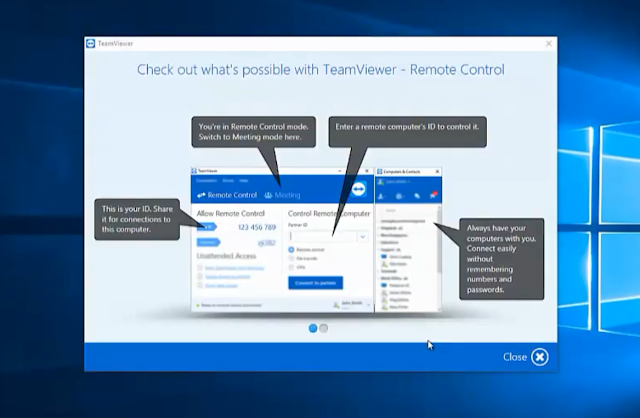The height and width of the screenshot is (418, 640).
Task: Open the John Smith account dropdown
Action: pyautogui.click(x=352, y=305)
